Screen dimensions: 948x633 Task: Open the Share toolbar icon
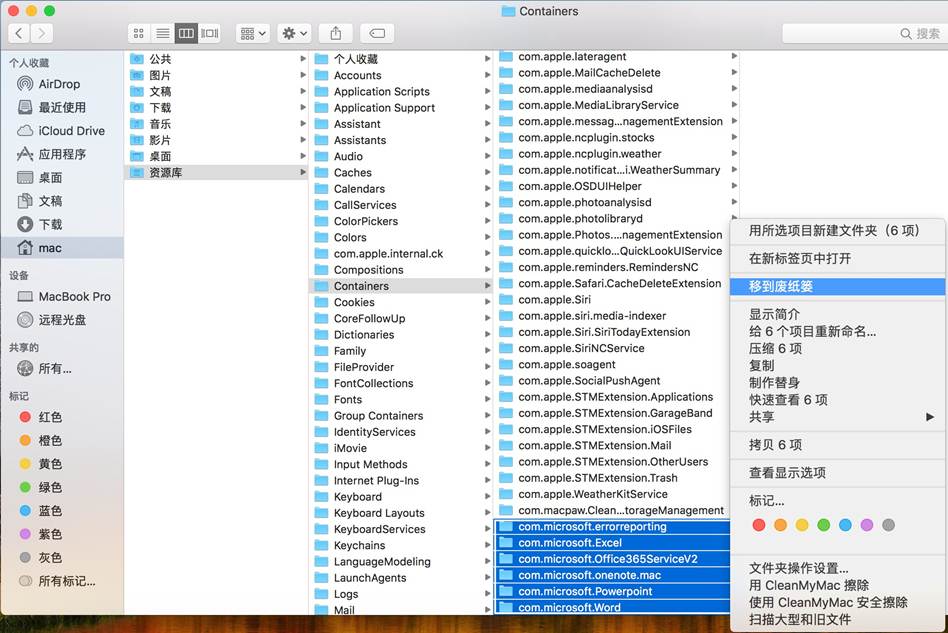point(335,32)
